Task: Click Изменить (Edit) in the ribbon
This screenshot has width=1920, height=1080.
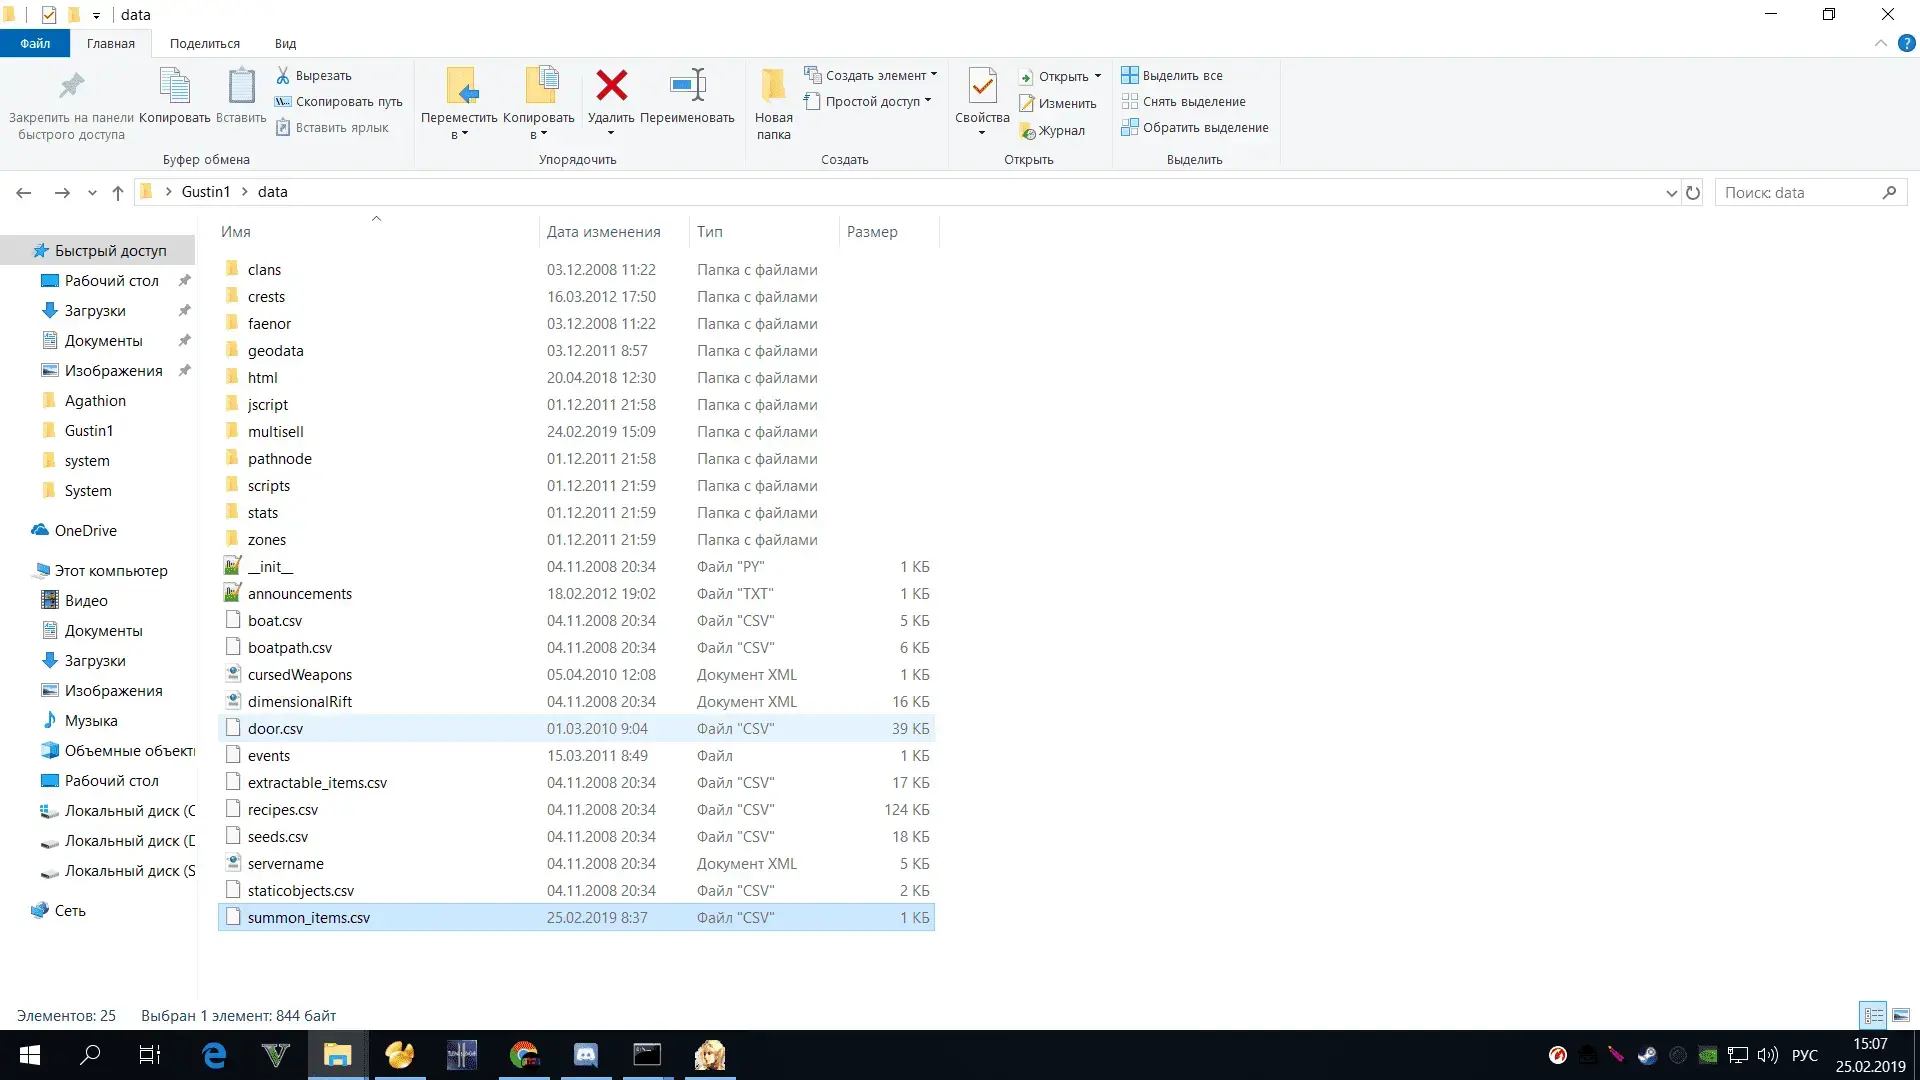Action: point(1058,103)
